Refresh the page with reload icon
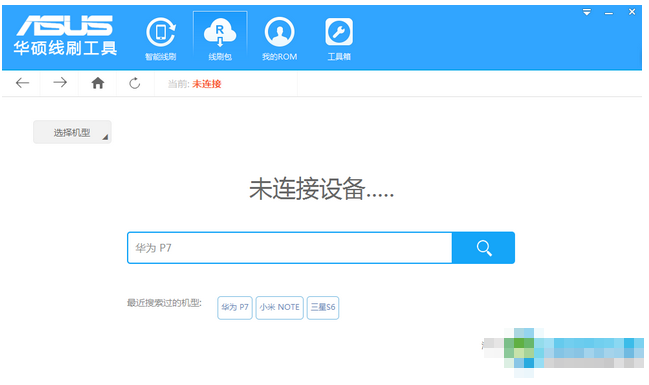 135,83
